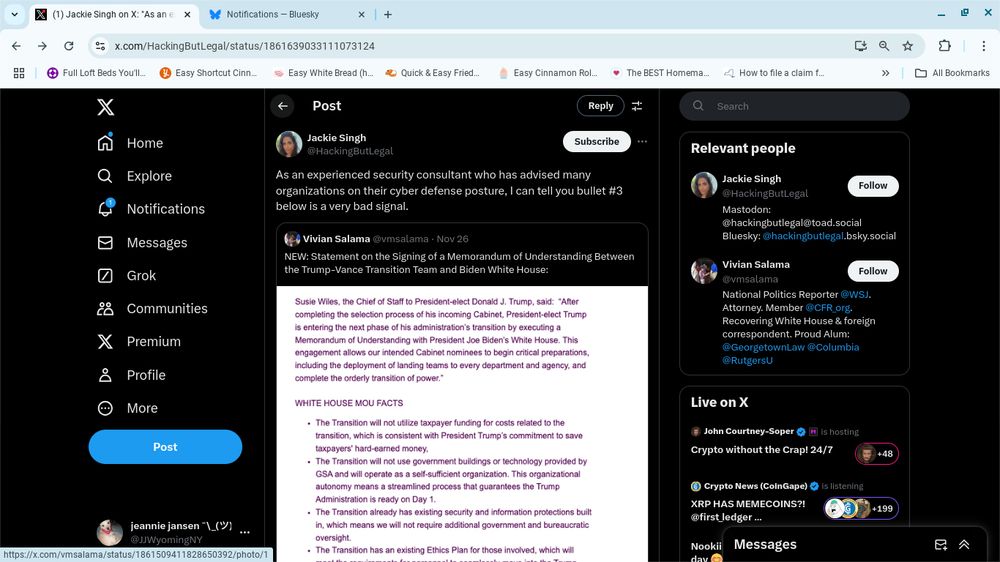Open the Extensions puzzle icon
The height and width of the screenshot is (562, 1000).
pyautogui.click(x=945, y=46)
